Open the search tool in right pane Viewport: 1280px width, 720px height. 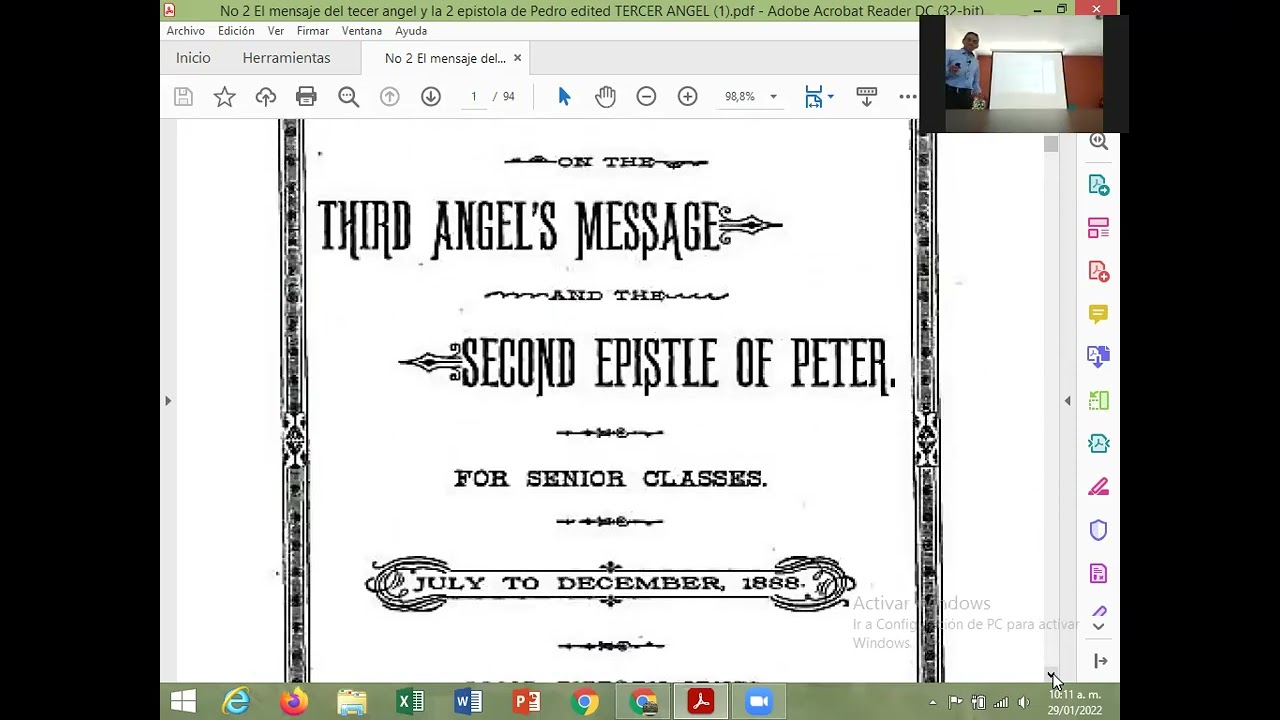click(x=1099, y=141)
